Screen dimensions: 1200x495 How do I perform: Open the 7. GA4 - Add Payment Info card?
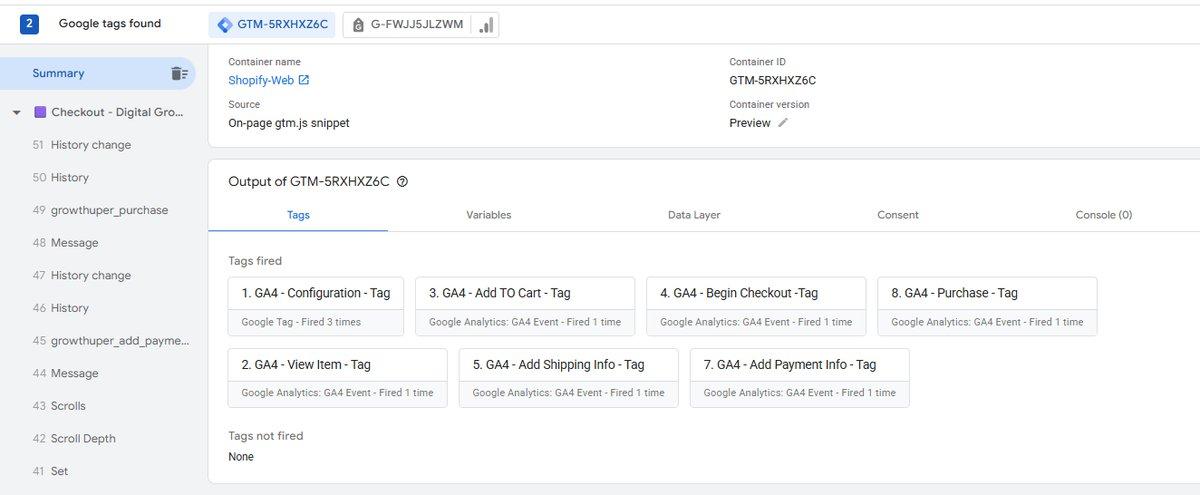(800, 378)
